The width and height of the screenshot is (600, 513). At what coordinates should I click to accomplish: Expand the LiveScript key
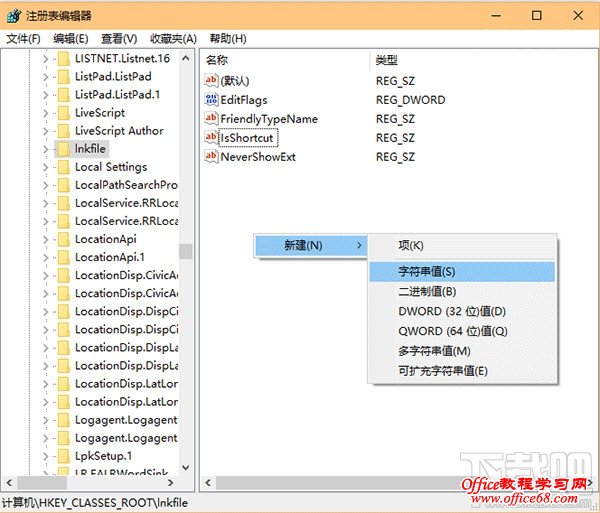click(x=46, y=113)
